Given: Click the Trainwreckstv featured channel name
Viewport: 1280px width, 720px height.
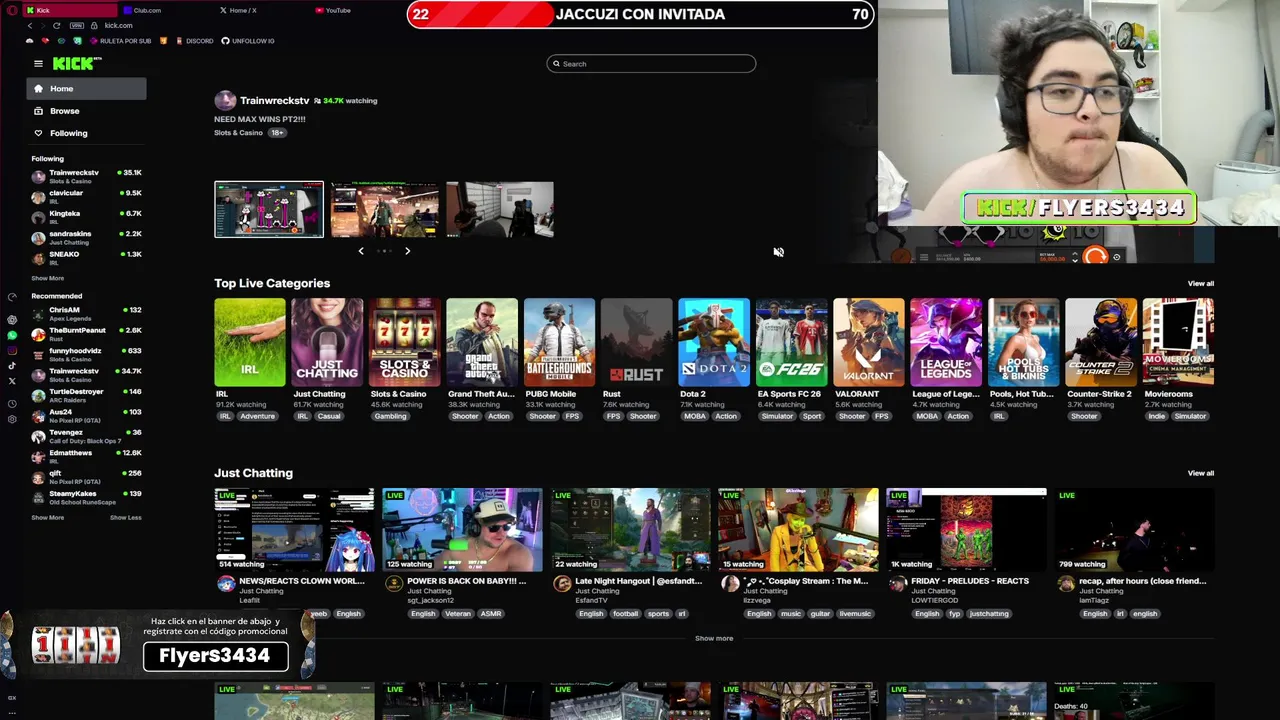Looking at the screenshot, I should (275, 101).
